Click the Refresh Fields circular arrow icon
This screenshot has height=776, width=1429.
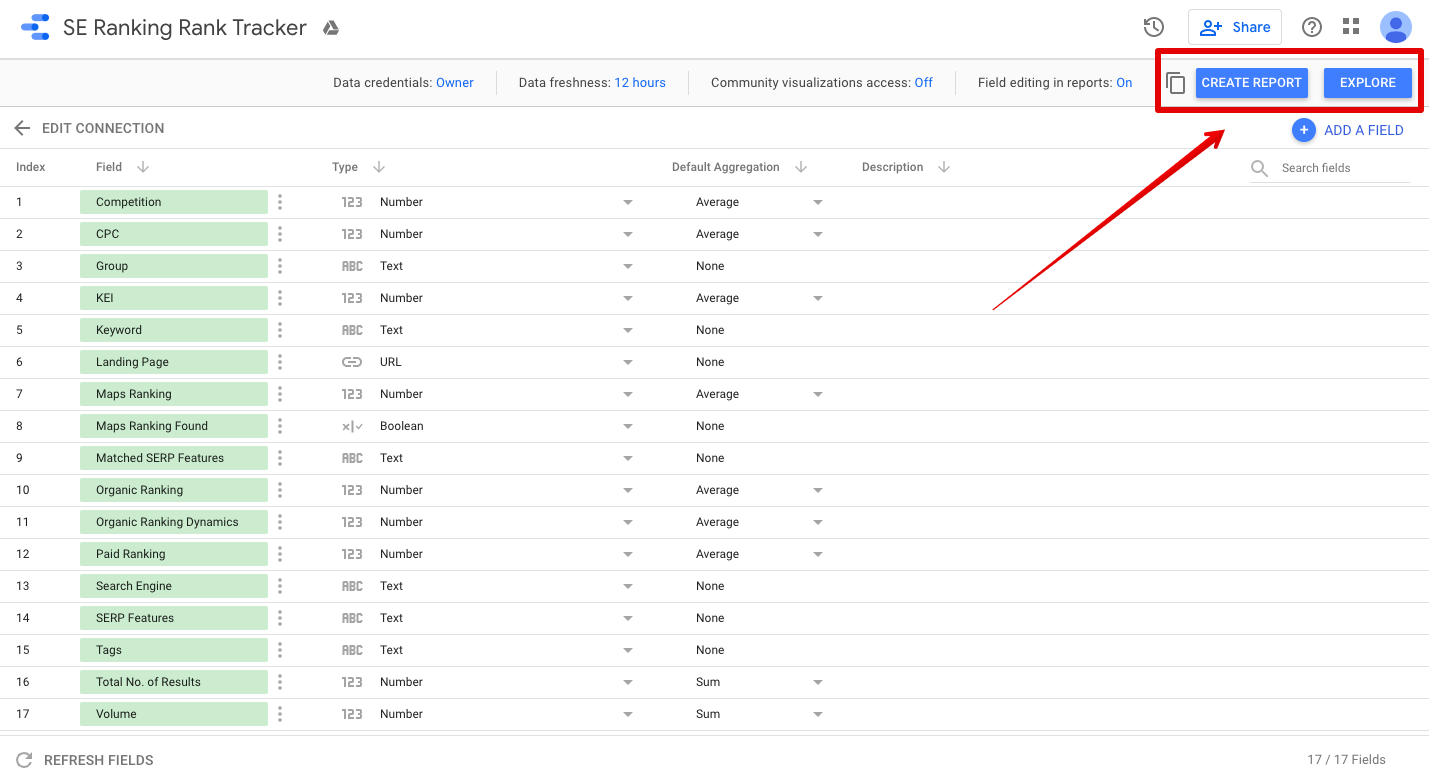click(25, 760)
